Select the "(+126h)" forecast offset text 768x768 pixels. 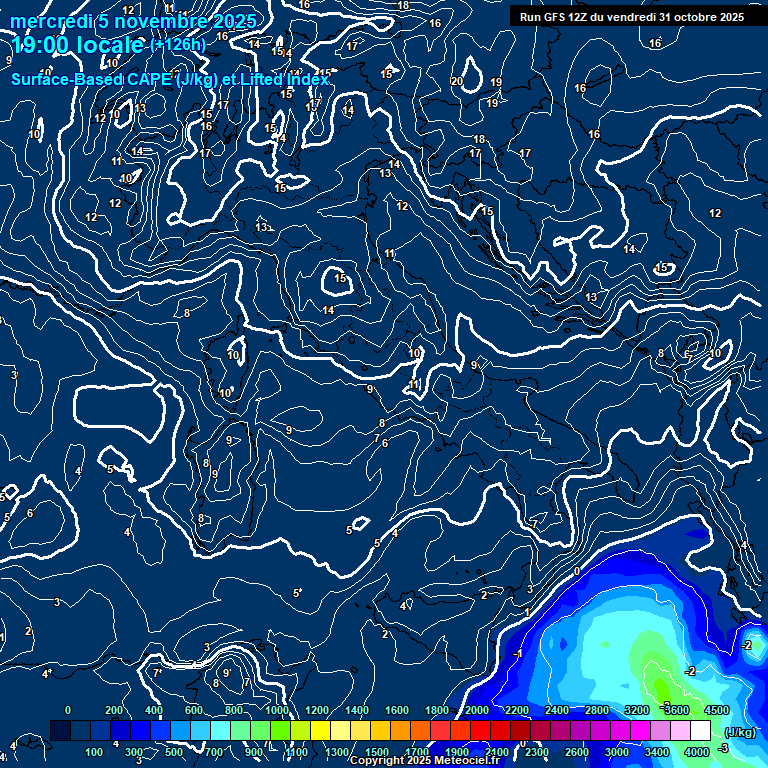pos(177,45)
